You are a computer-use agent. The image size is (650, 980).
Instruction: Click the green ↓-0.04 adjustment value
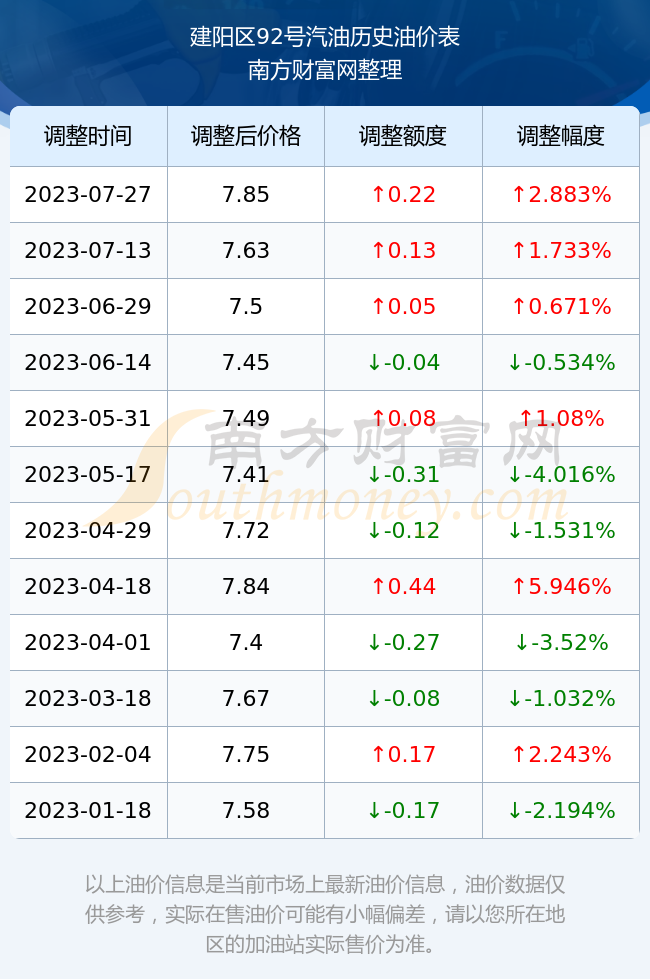pyautogui.click(x=403, y=362)
